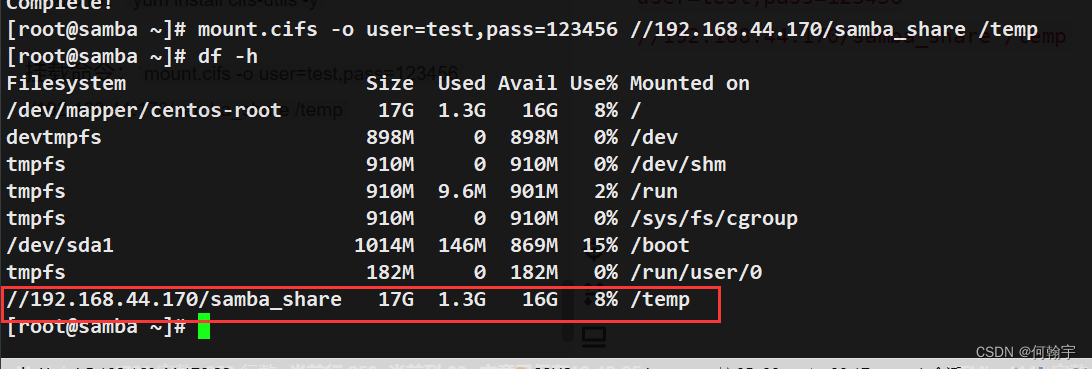Select the Size column header

click(390, 84)
